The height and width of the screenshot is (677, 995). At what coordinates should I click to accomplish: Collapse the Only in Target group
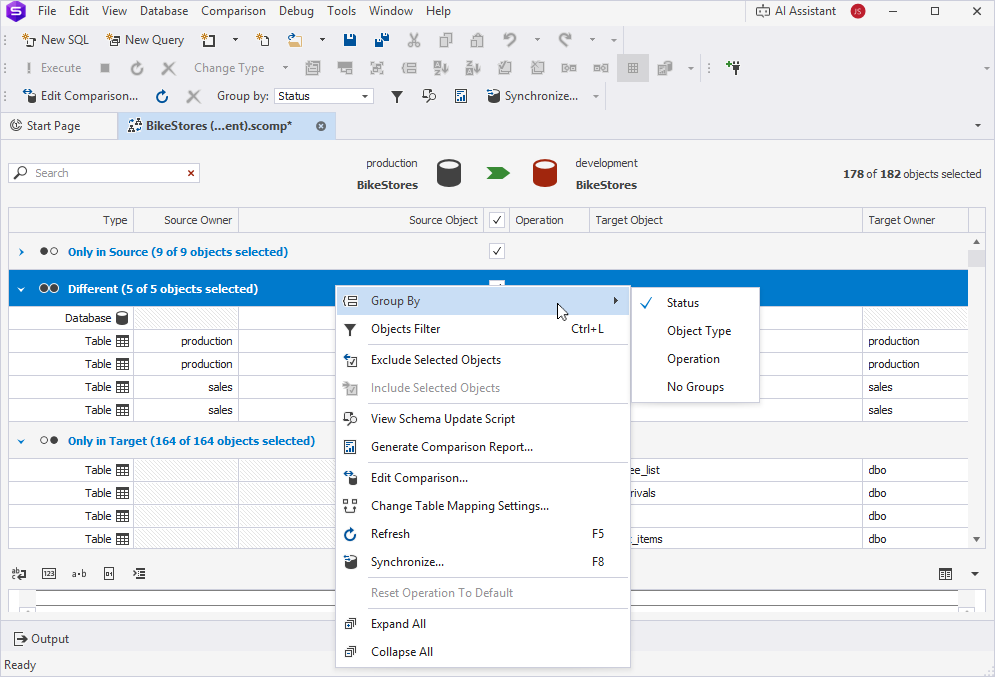tap(21, 441)
